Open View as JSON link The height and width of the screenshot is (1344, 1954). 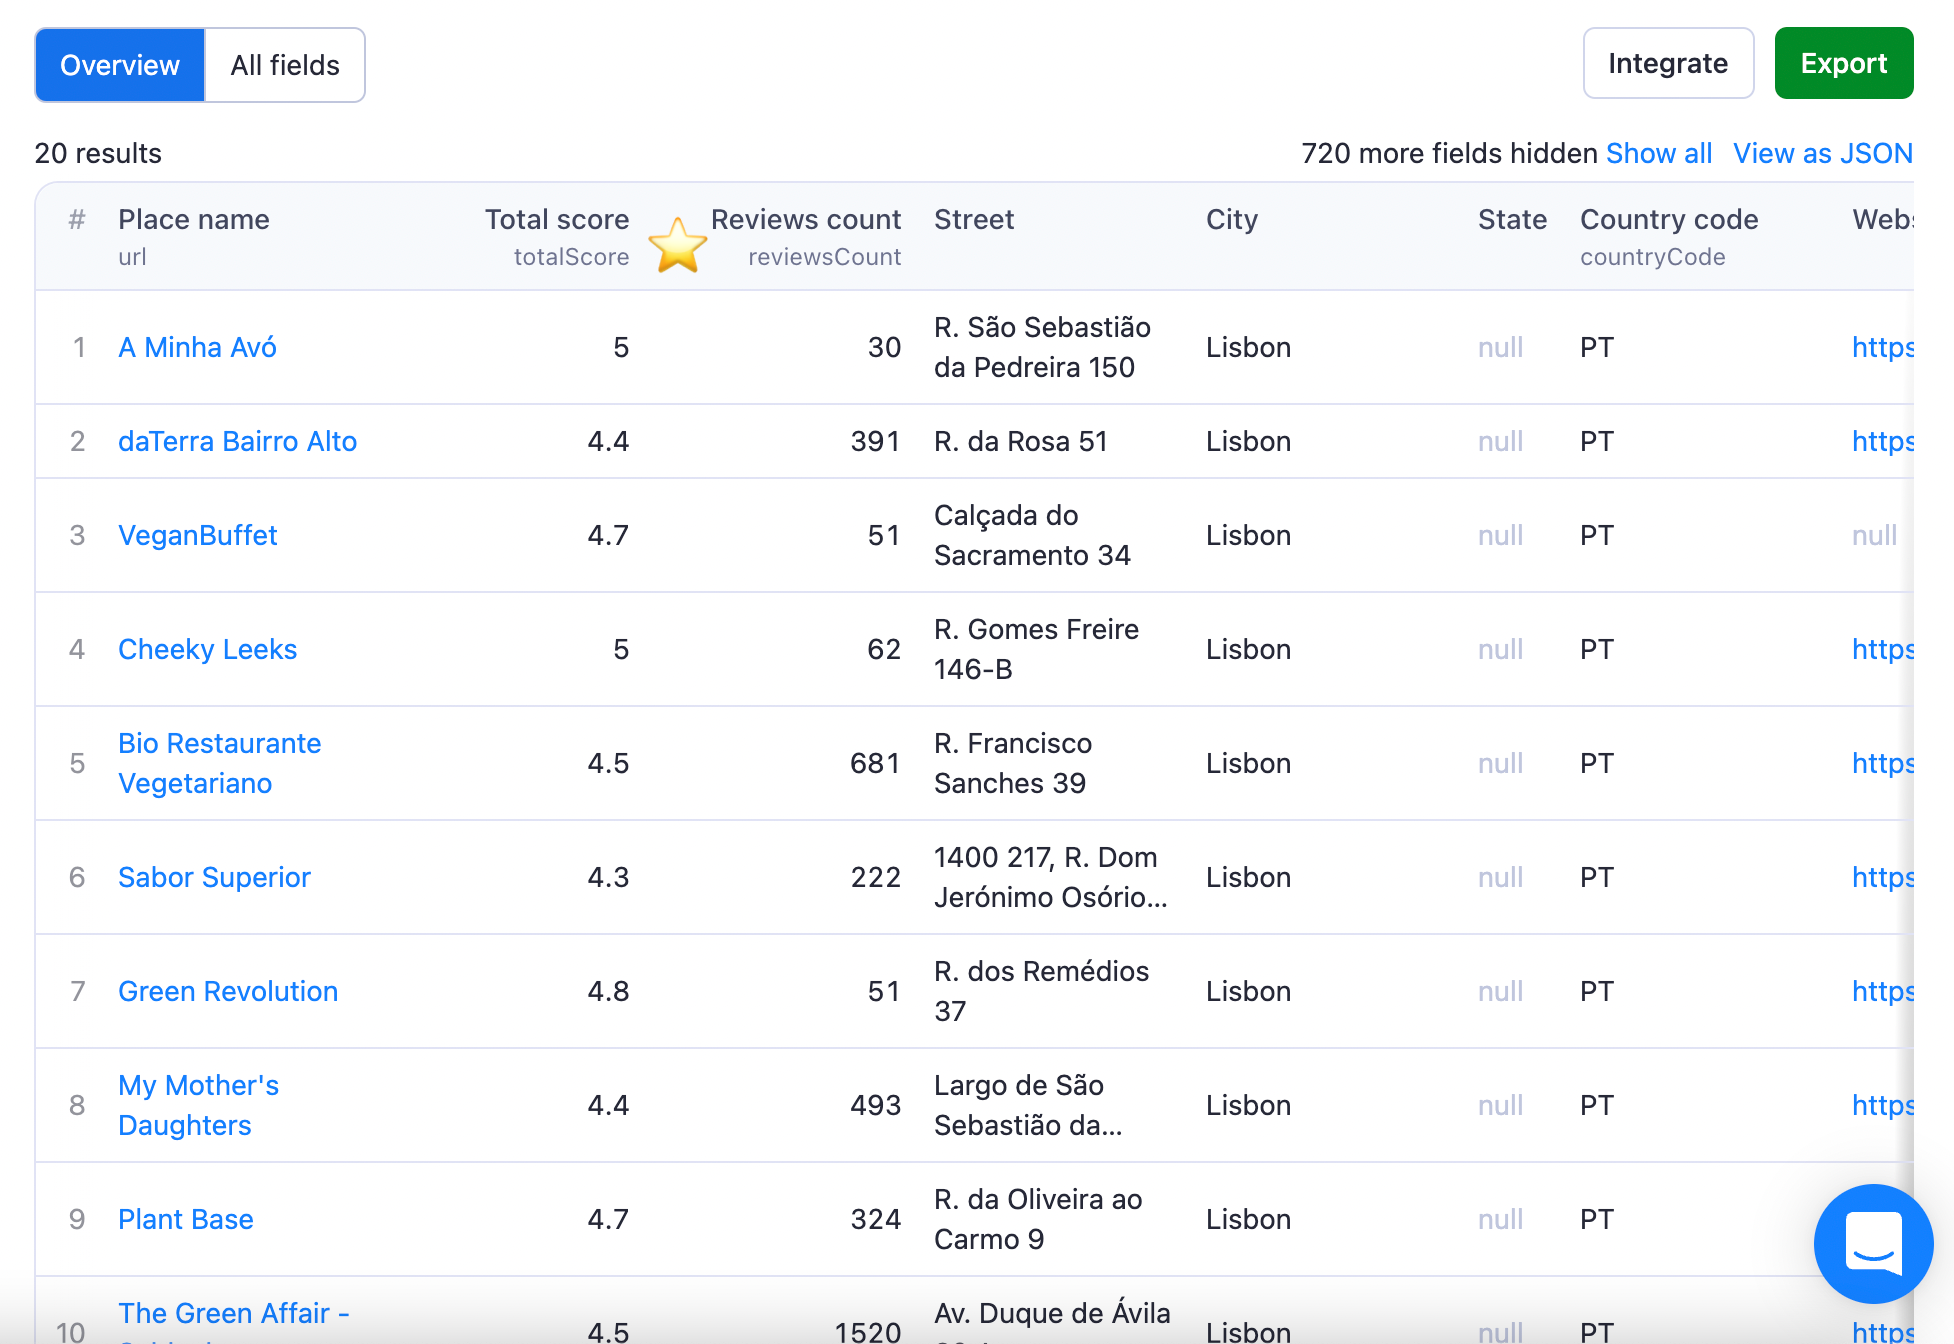[1822, 153]
